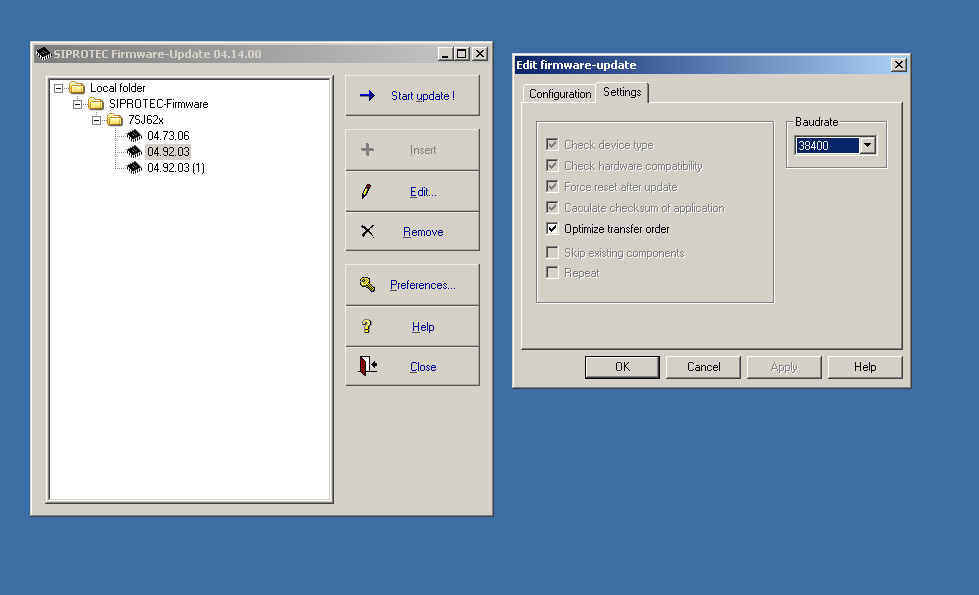Screen dimensions: 979x595
Task: Click the chip icon beside 04.92.03 (1)
Action: click(135, 168)
